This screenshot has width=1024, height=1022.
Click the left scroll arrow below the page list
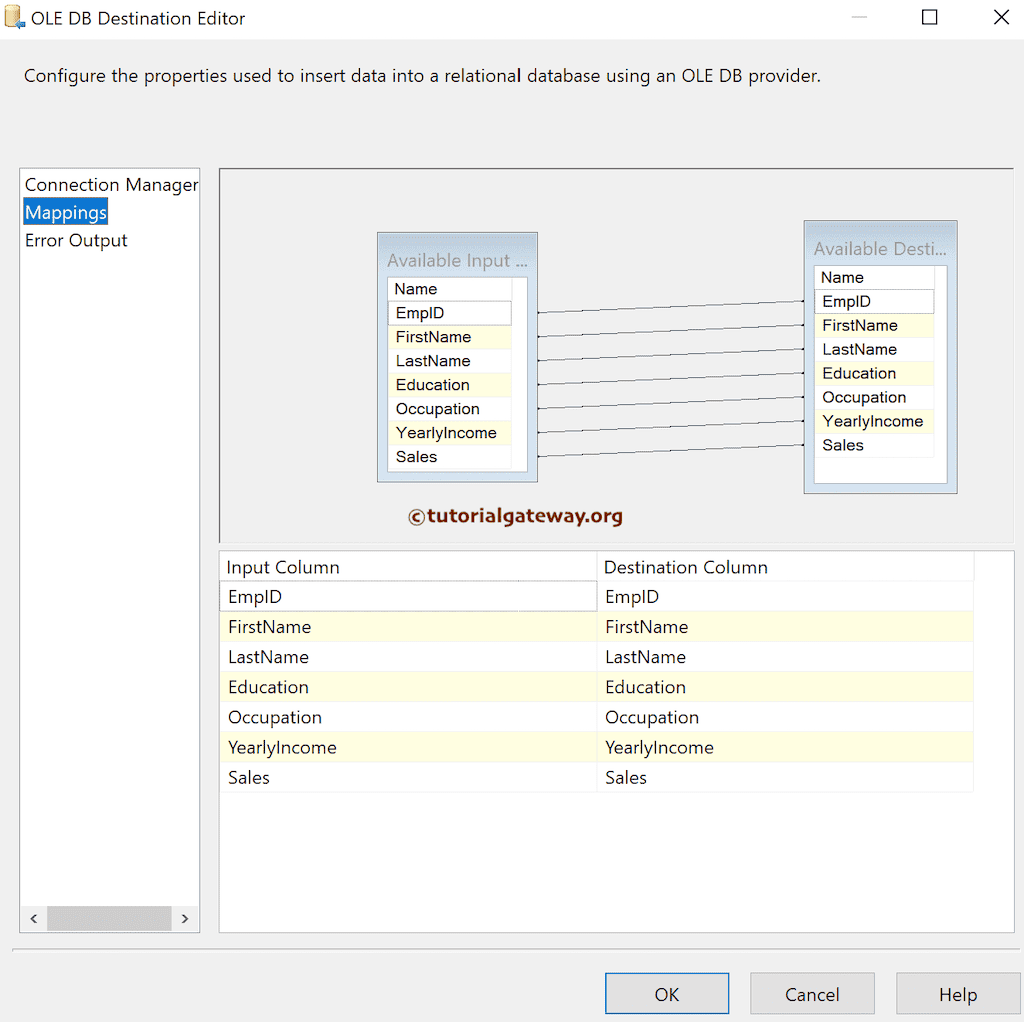(x=33, y=918)
